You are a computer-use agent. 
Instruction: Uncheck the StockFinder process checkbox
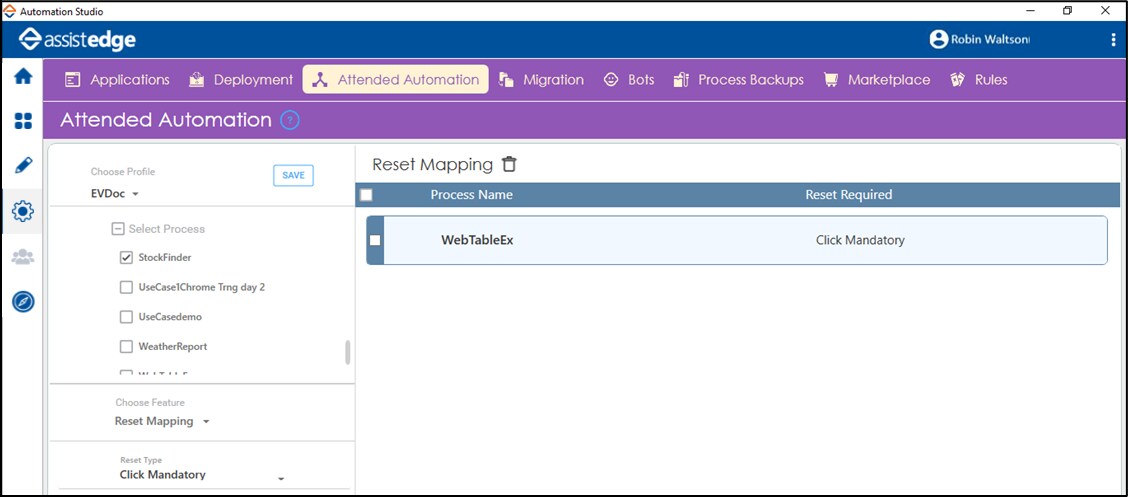pos(126,258)
